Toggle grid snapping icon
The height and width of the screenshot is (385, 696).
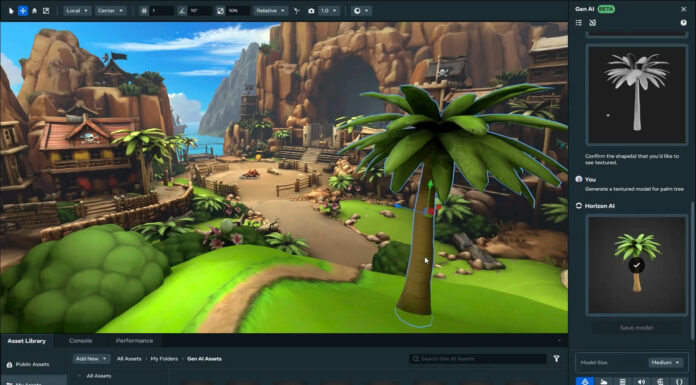(144, 11)
